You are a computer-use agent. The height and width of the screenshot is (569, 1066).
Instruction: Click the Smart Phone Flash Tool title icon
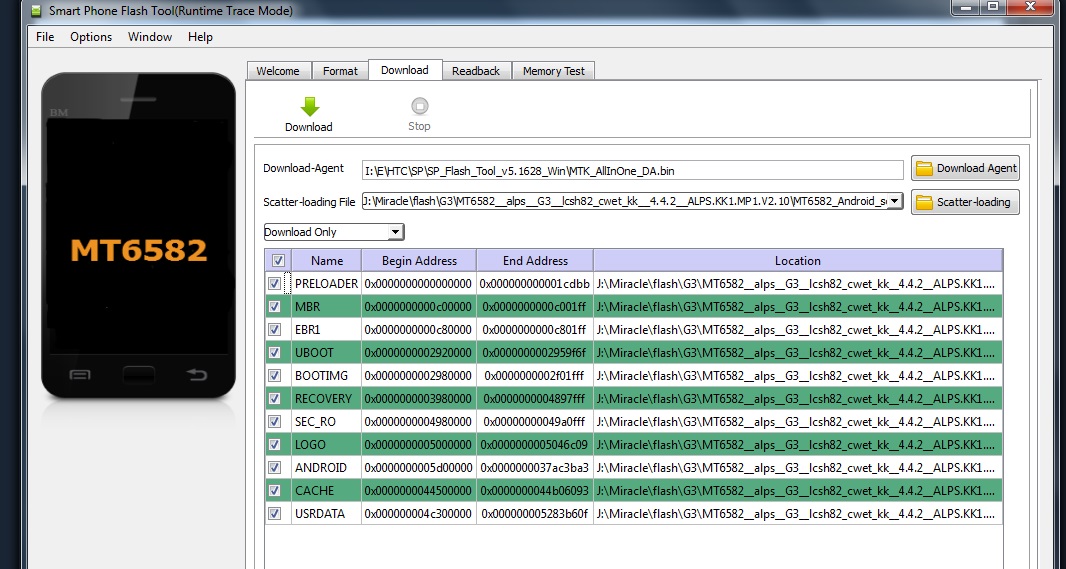point(36,11)
